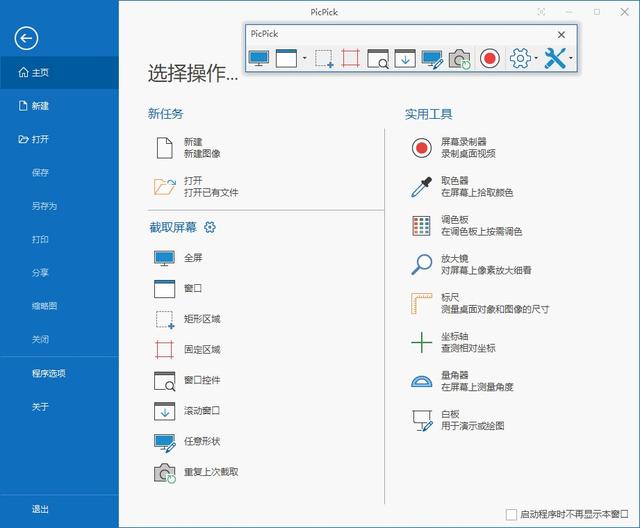The image size is (640, 528).
Task: Click floating toolbar window control capture icon
Action: coord(378,58)
